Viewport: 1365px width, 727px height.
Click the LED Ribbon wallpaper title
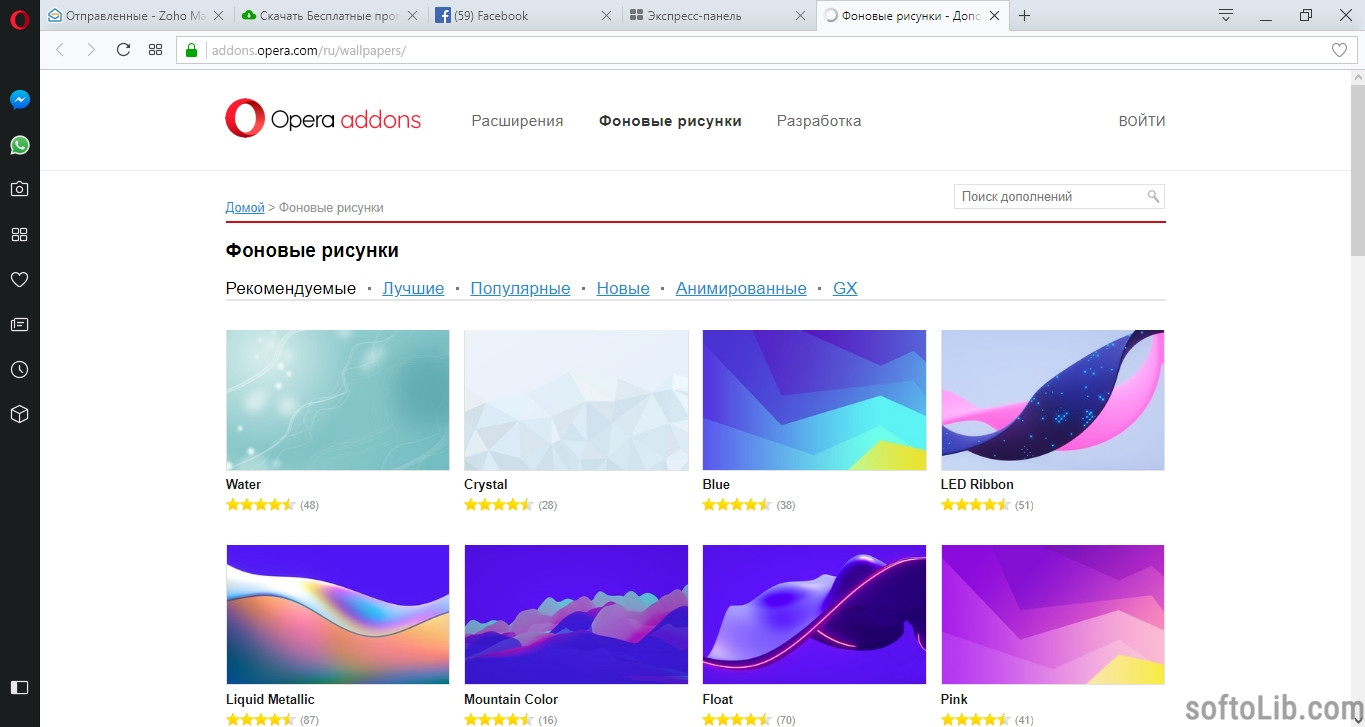pyautogui.click(x=977, y=484)
